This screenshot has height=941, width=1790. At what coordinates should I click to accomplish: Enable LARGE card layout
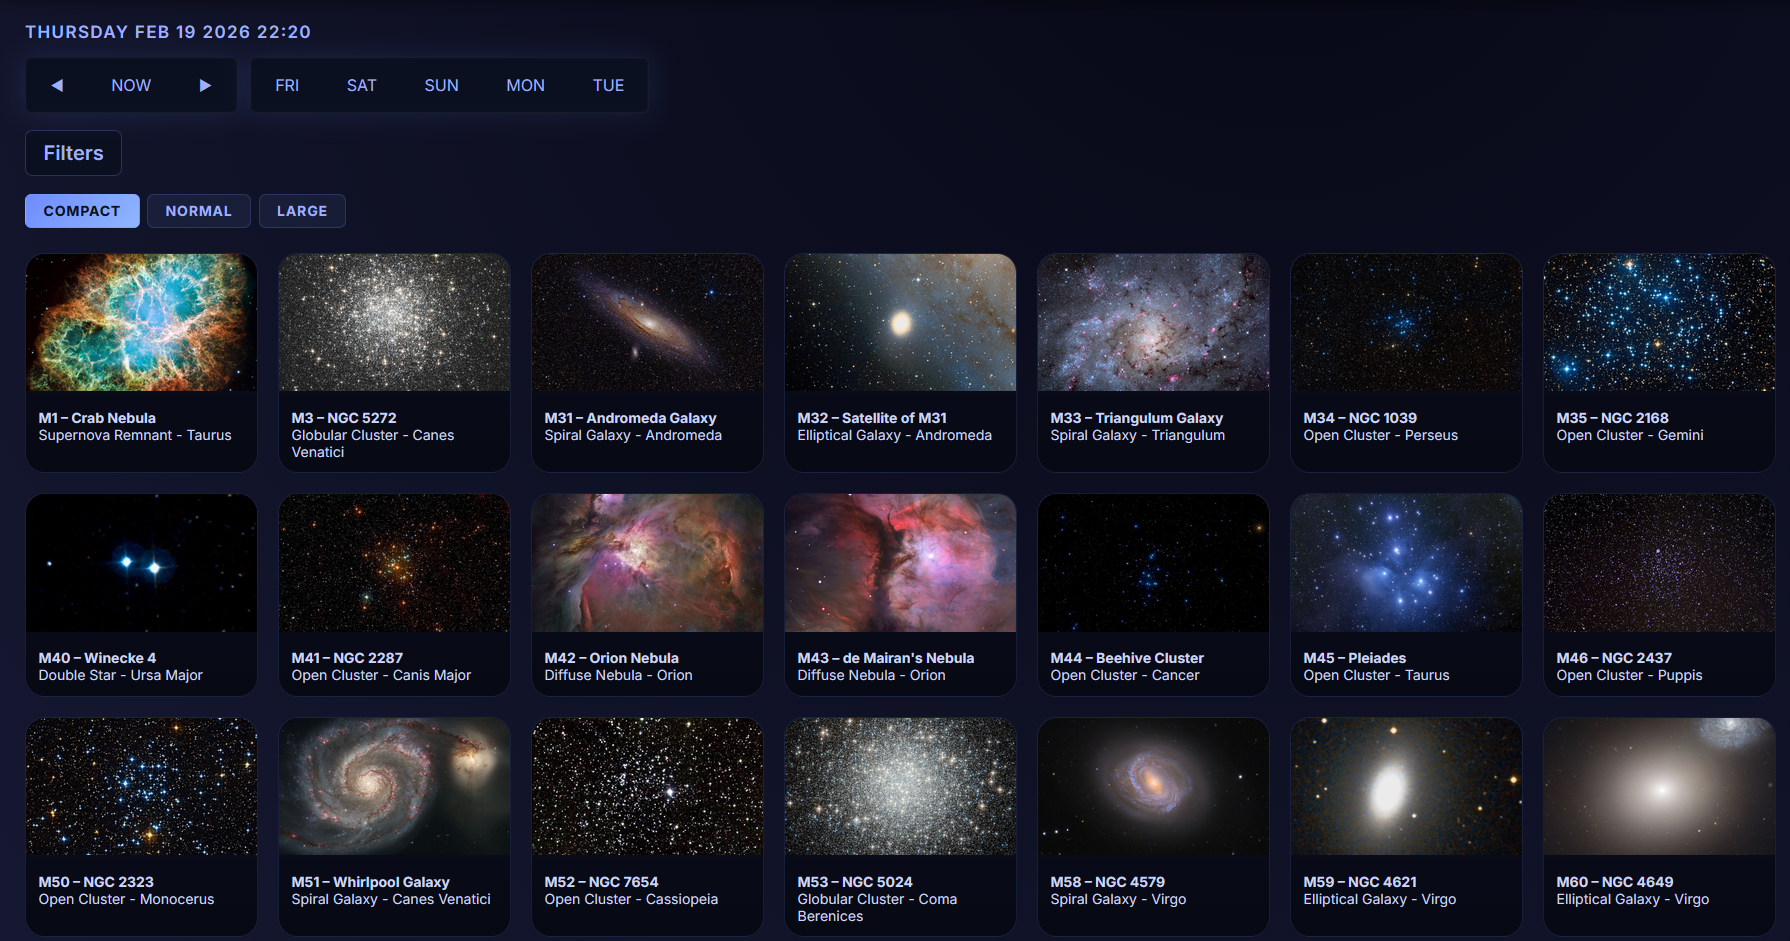pos(302,211)
